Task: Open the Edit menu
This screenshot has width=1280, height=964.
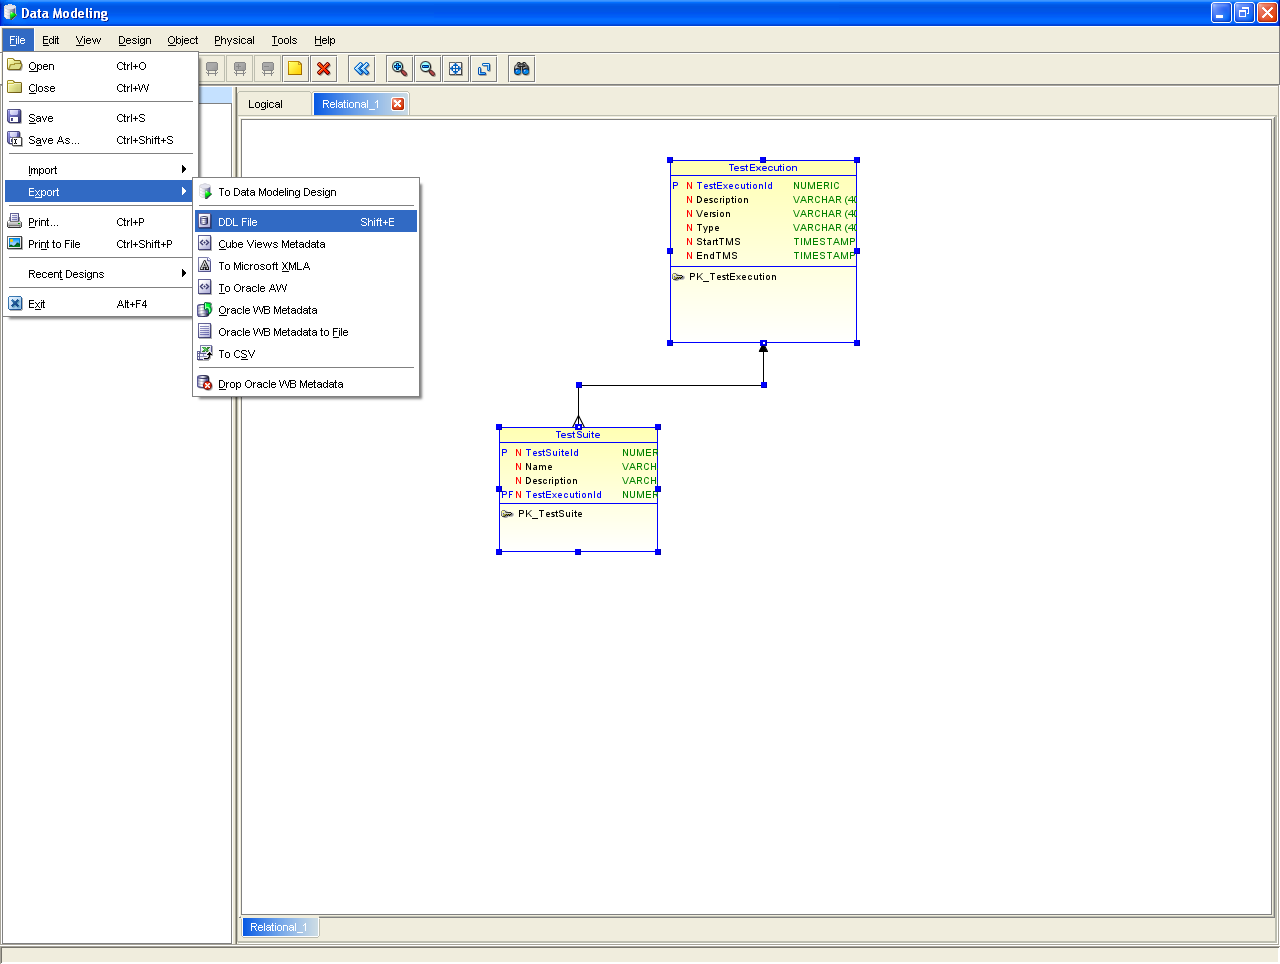Action: point(51,40)
